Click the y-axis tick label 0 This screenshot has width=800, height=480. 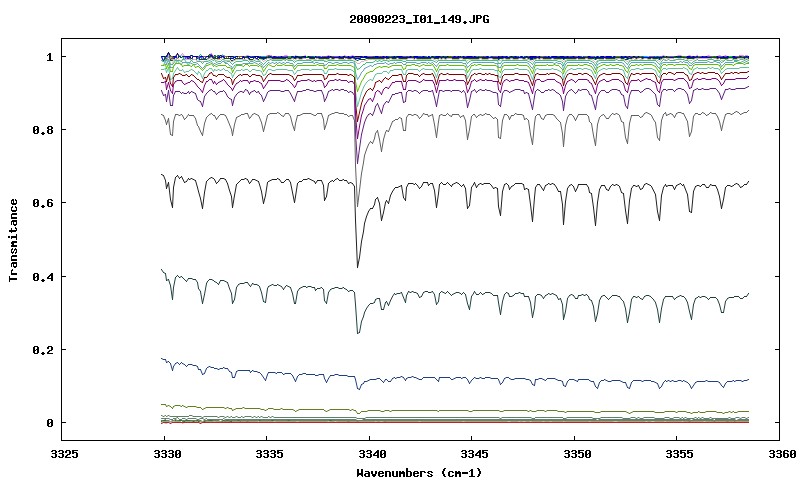pyautogui.click(x=49, y=423)
